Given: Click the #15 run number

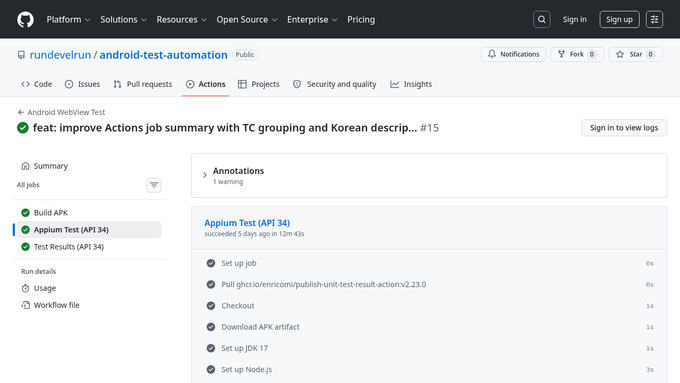Looking at the screenshot, I should point(429,128).
